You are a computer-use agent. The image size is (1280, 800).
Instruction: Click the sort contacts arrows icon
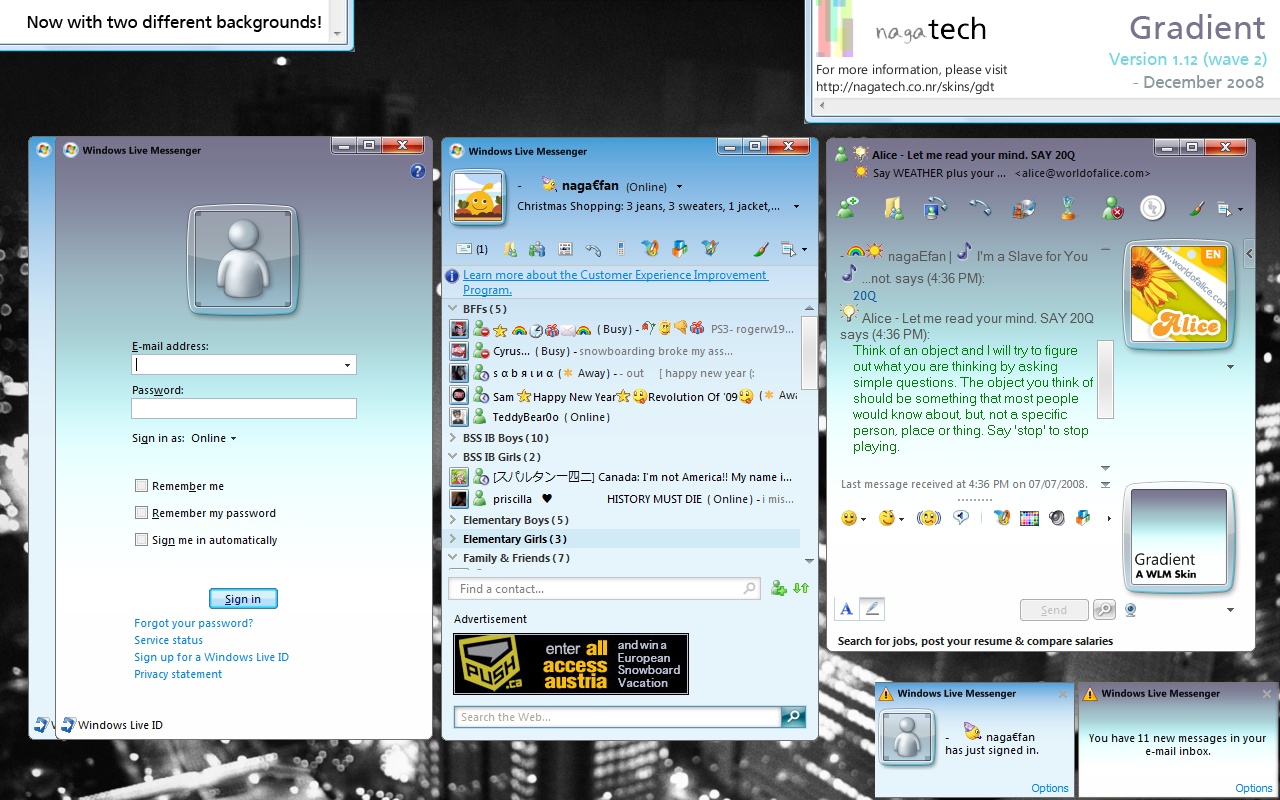[x=801, y=588]
